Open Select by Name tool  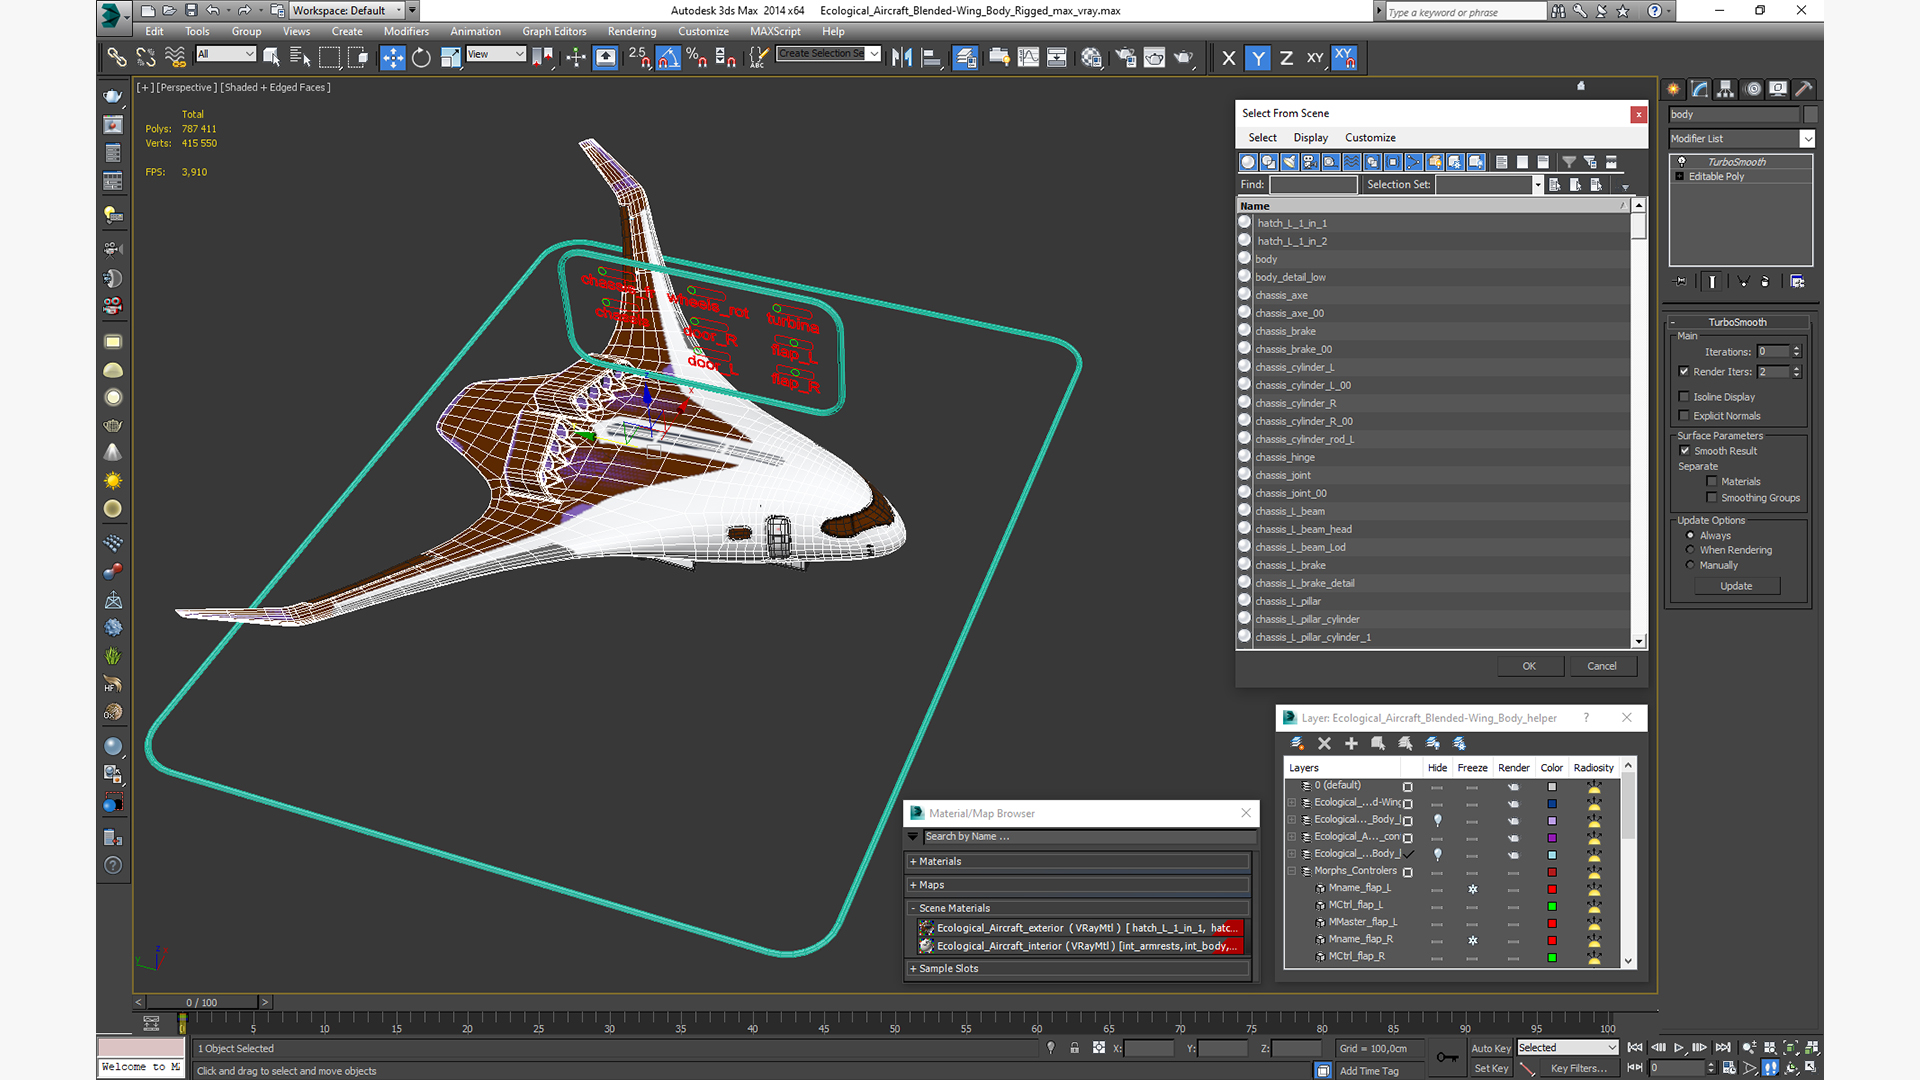click(300, 58)
